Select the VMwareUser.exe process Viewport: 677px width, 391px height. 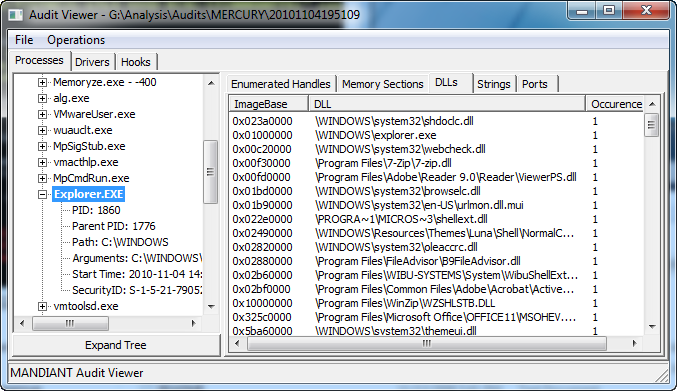[94, 114]
